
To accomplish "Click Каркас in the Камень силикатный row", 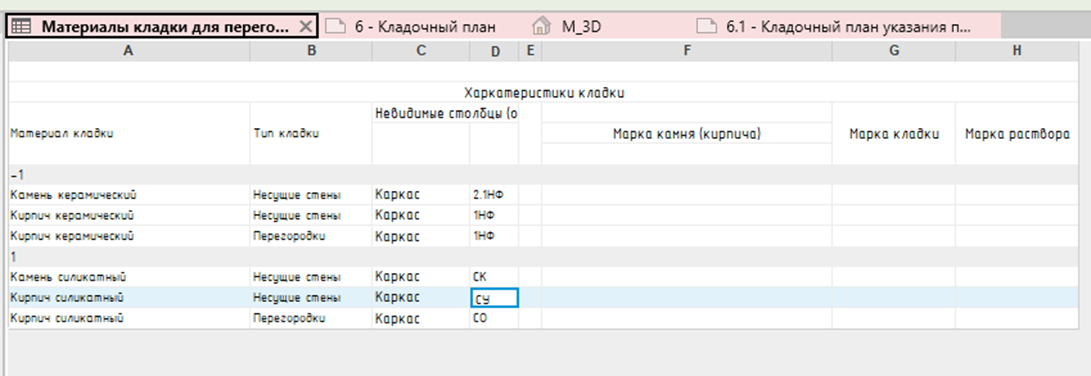I will point(421,276).
